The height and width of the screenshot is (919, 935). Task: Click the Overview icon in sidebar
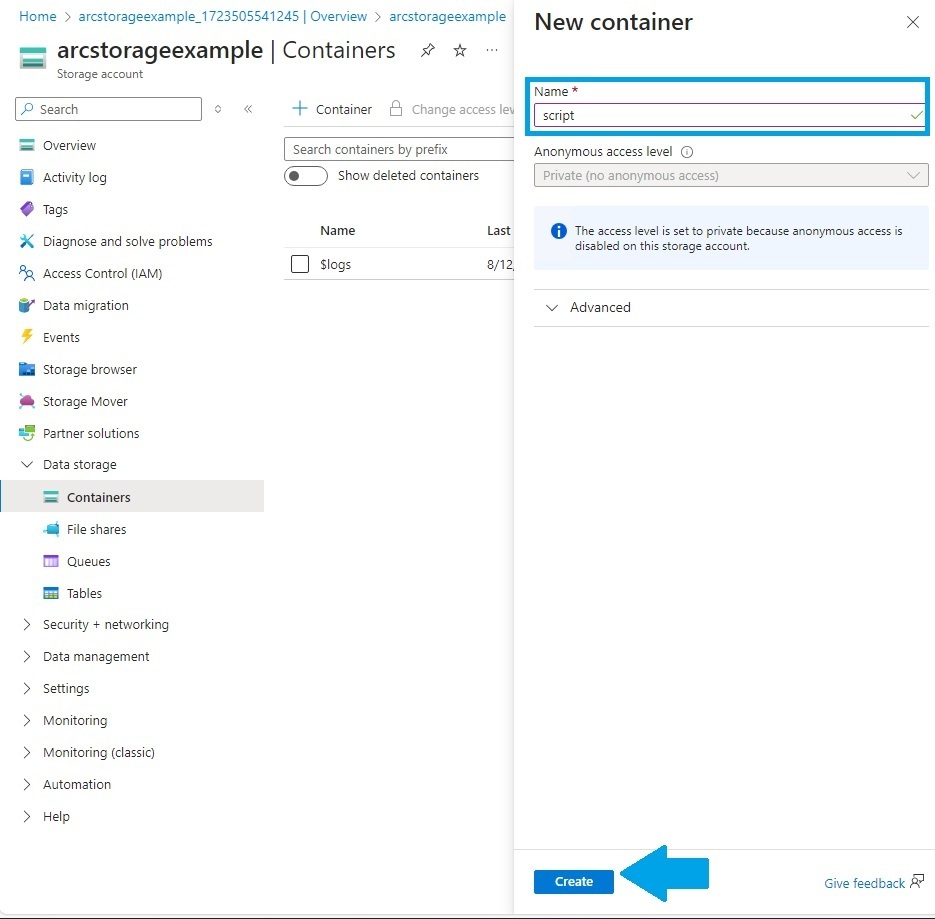[x=27, y=146]
